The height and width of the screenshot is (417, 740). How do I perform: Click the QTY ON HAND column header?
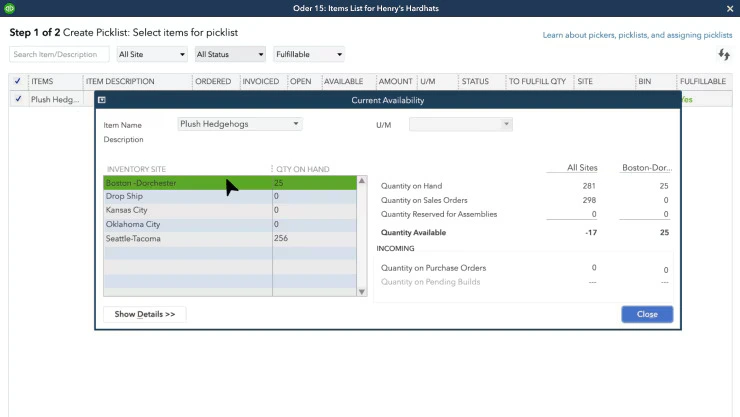(303, 169)
